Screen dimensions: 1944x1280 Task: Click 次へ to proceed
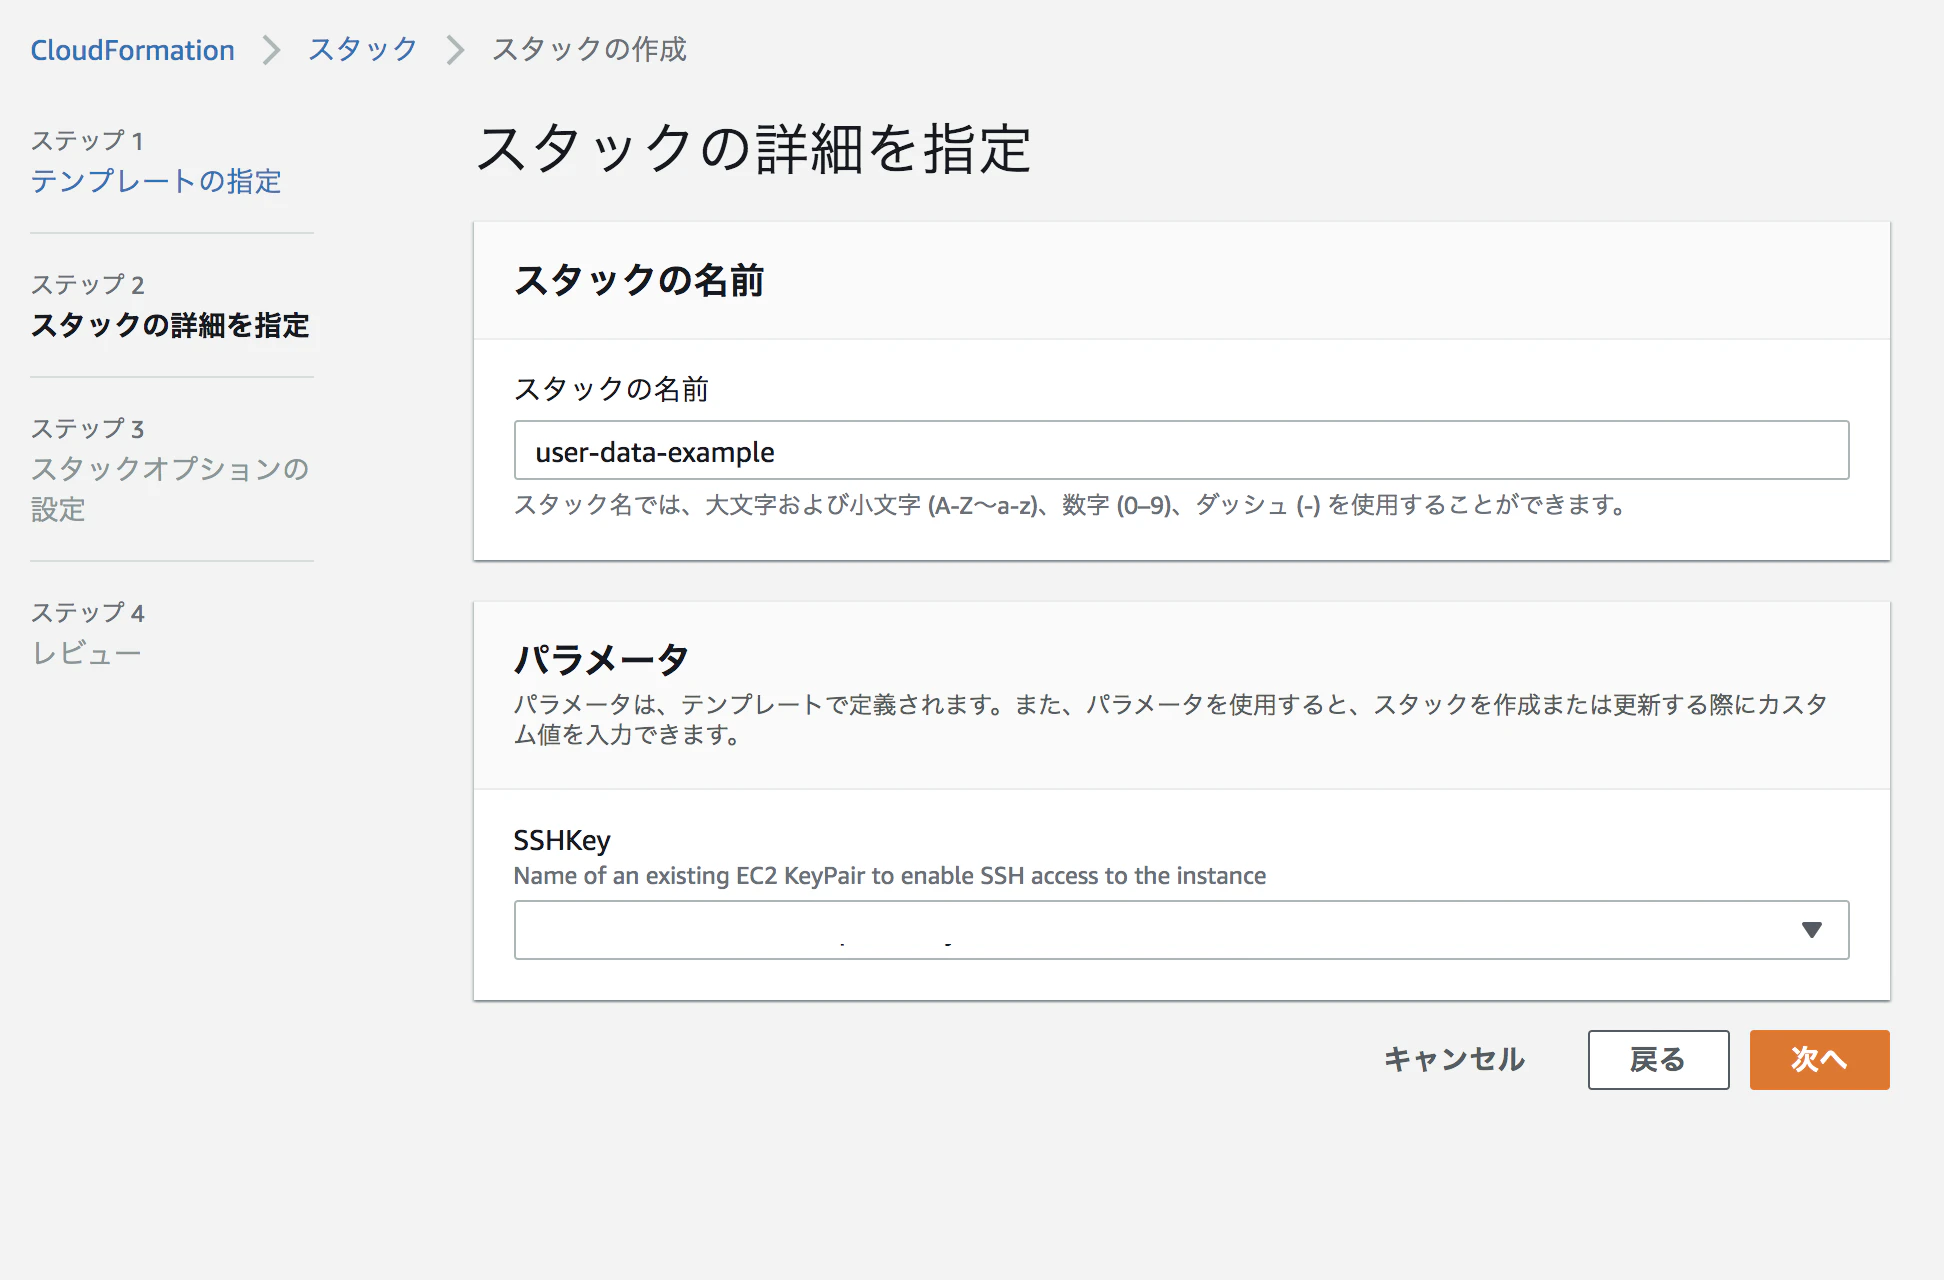(x=1819, y=1060)
